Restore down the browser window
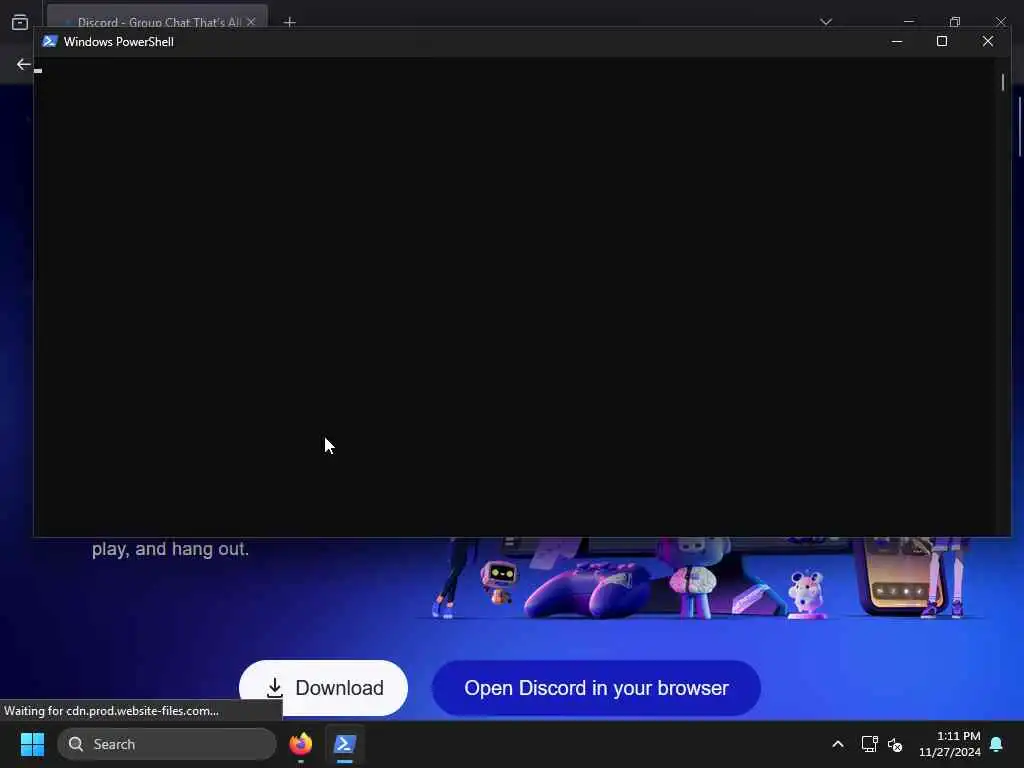Viewport: 1024px width, 768px height. coord(955,22)
